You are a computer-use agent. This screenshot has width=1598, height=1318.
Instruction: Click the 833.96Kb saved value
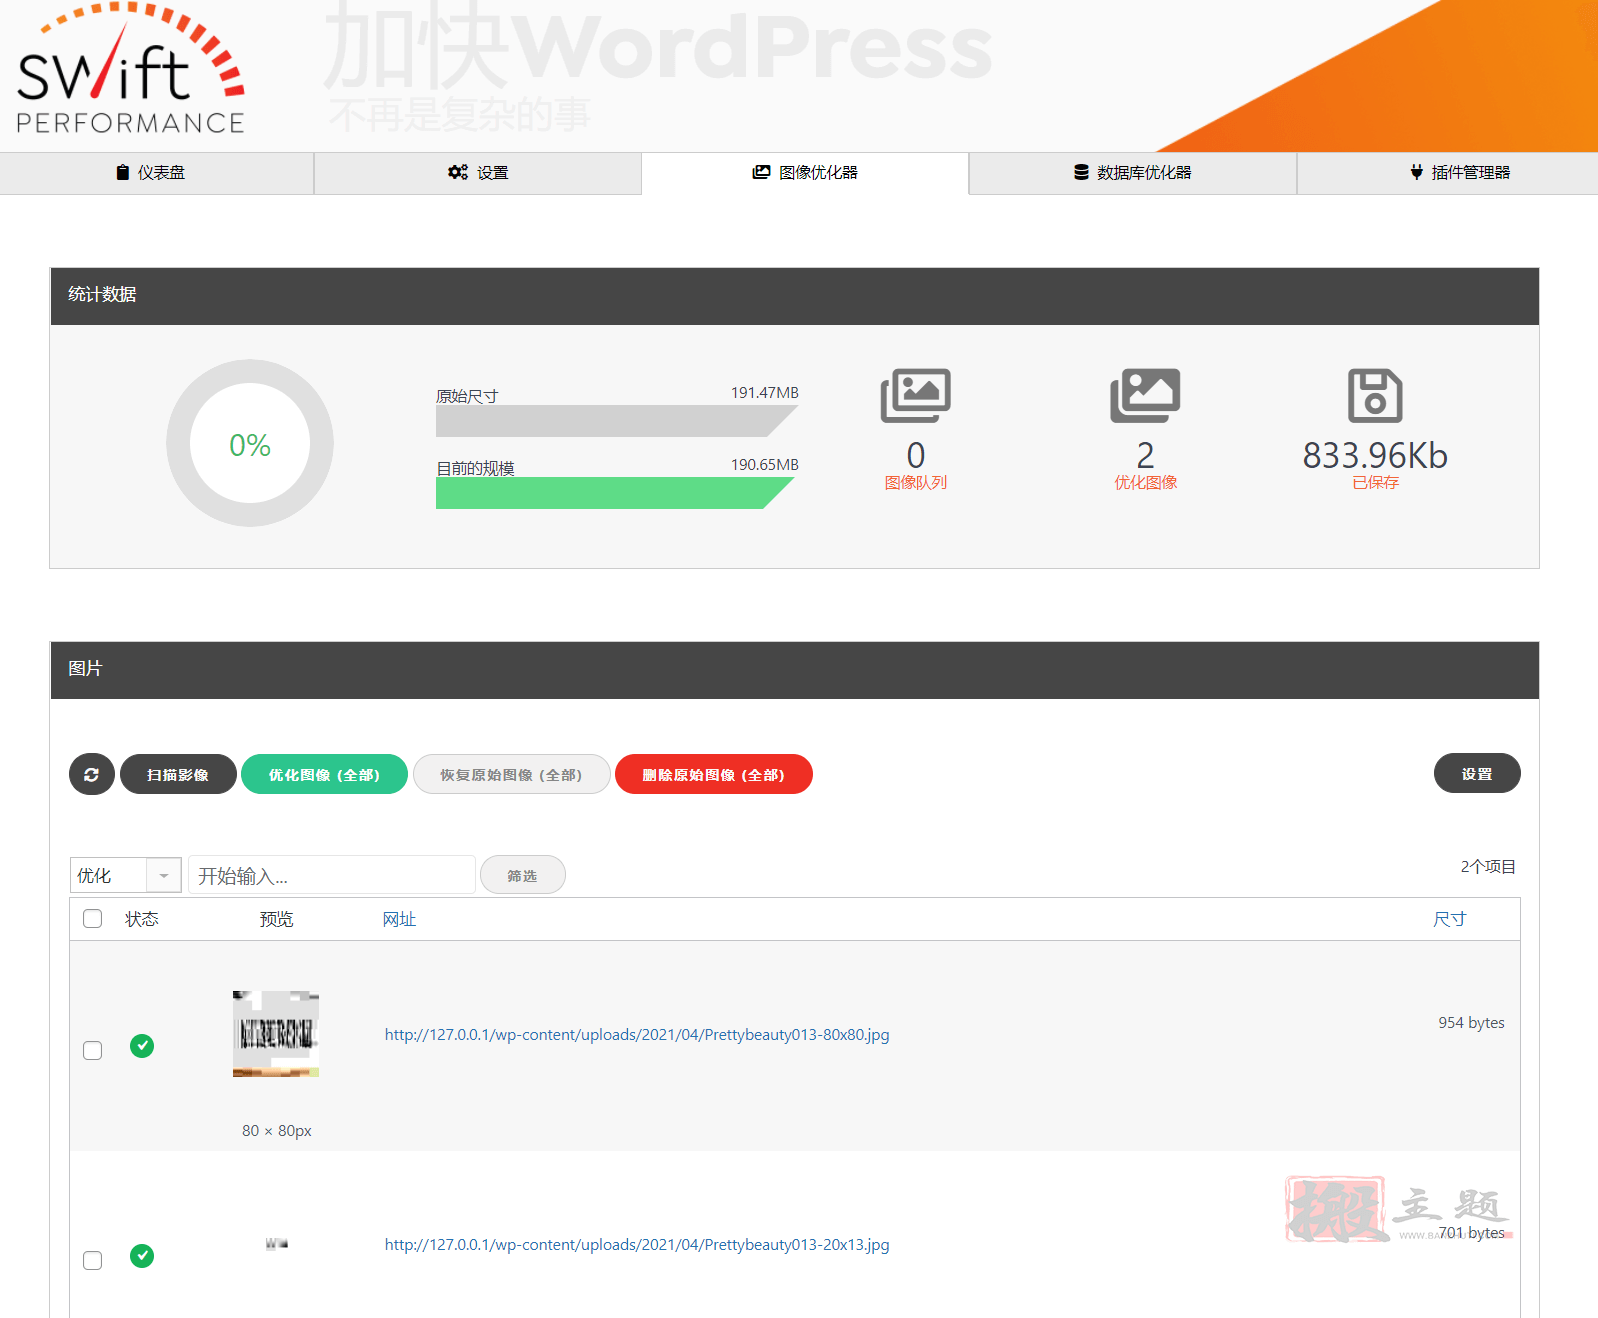coord(1375,455)
